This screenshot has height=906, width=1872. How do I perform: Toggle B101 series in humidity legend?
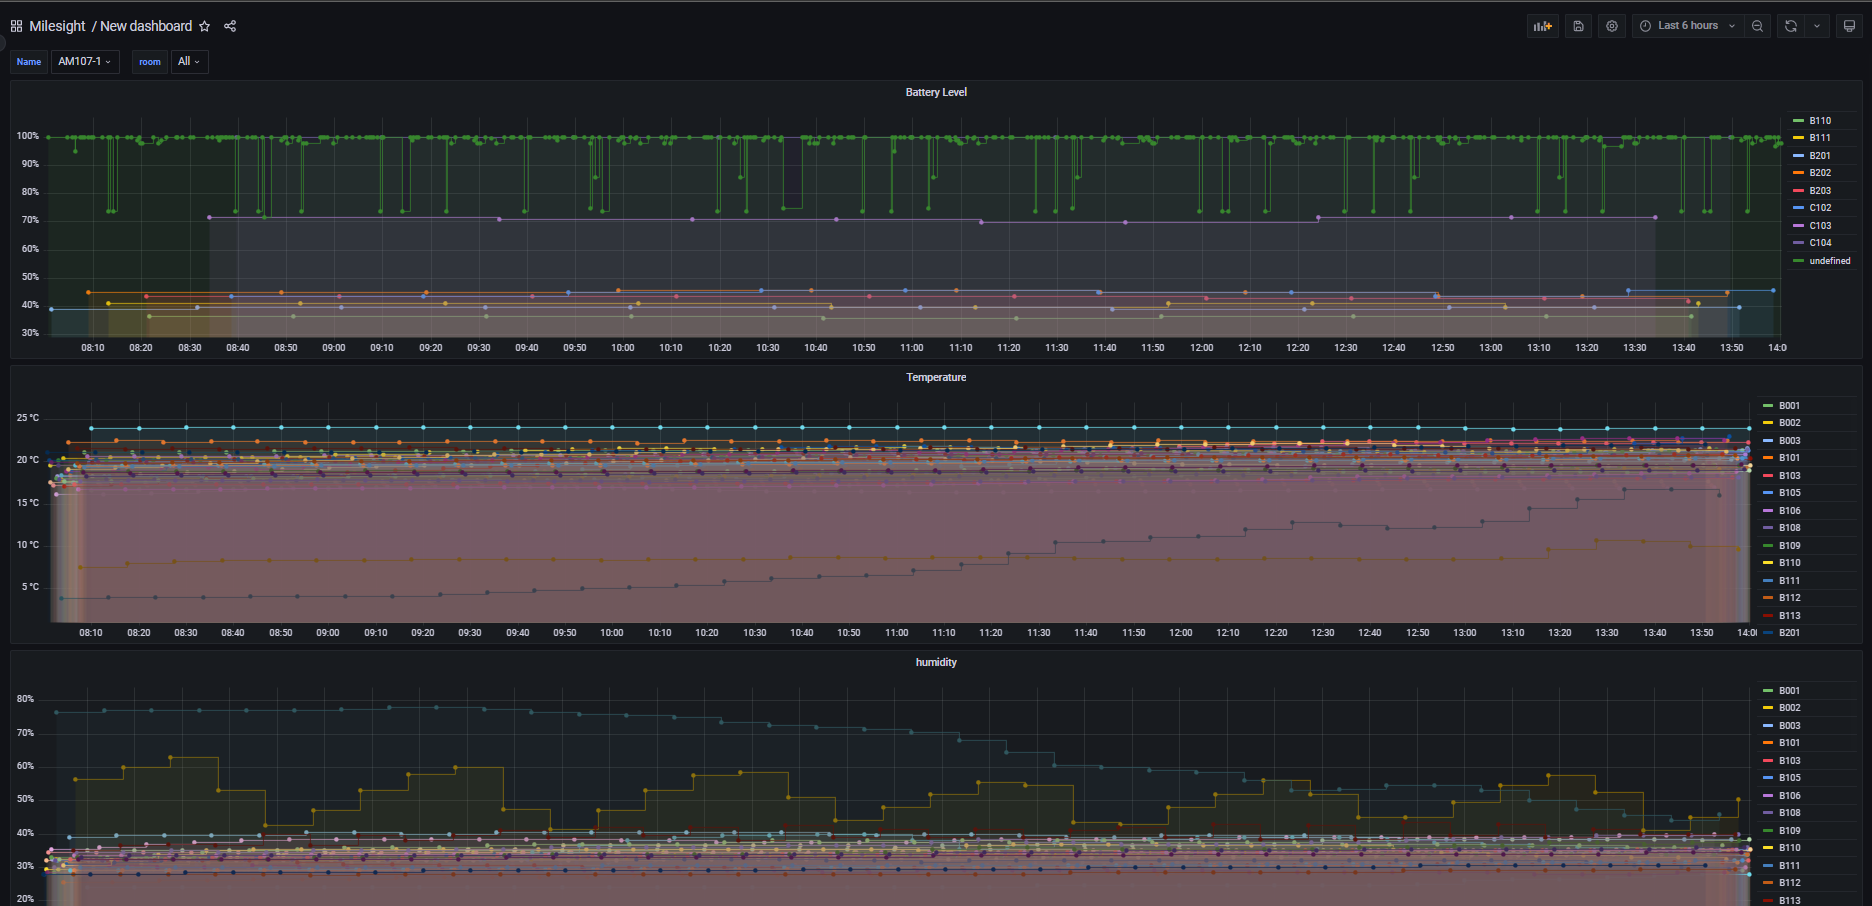coord(1789,743)
